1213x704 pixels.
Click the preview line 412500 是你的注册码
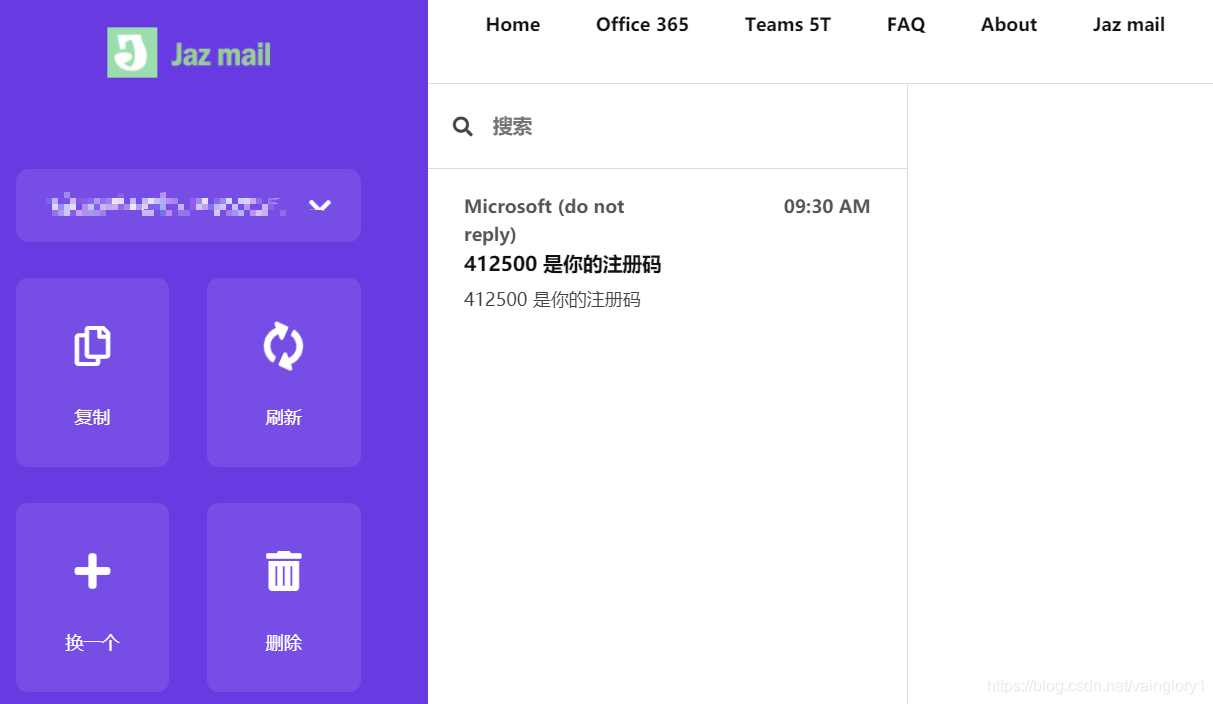pos(552,299)
